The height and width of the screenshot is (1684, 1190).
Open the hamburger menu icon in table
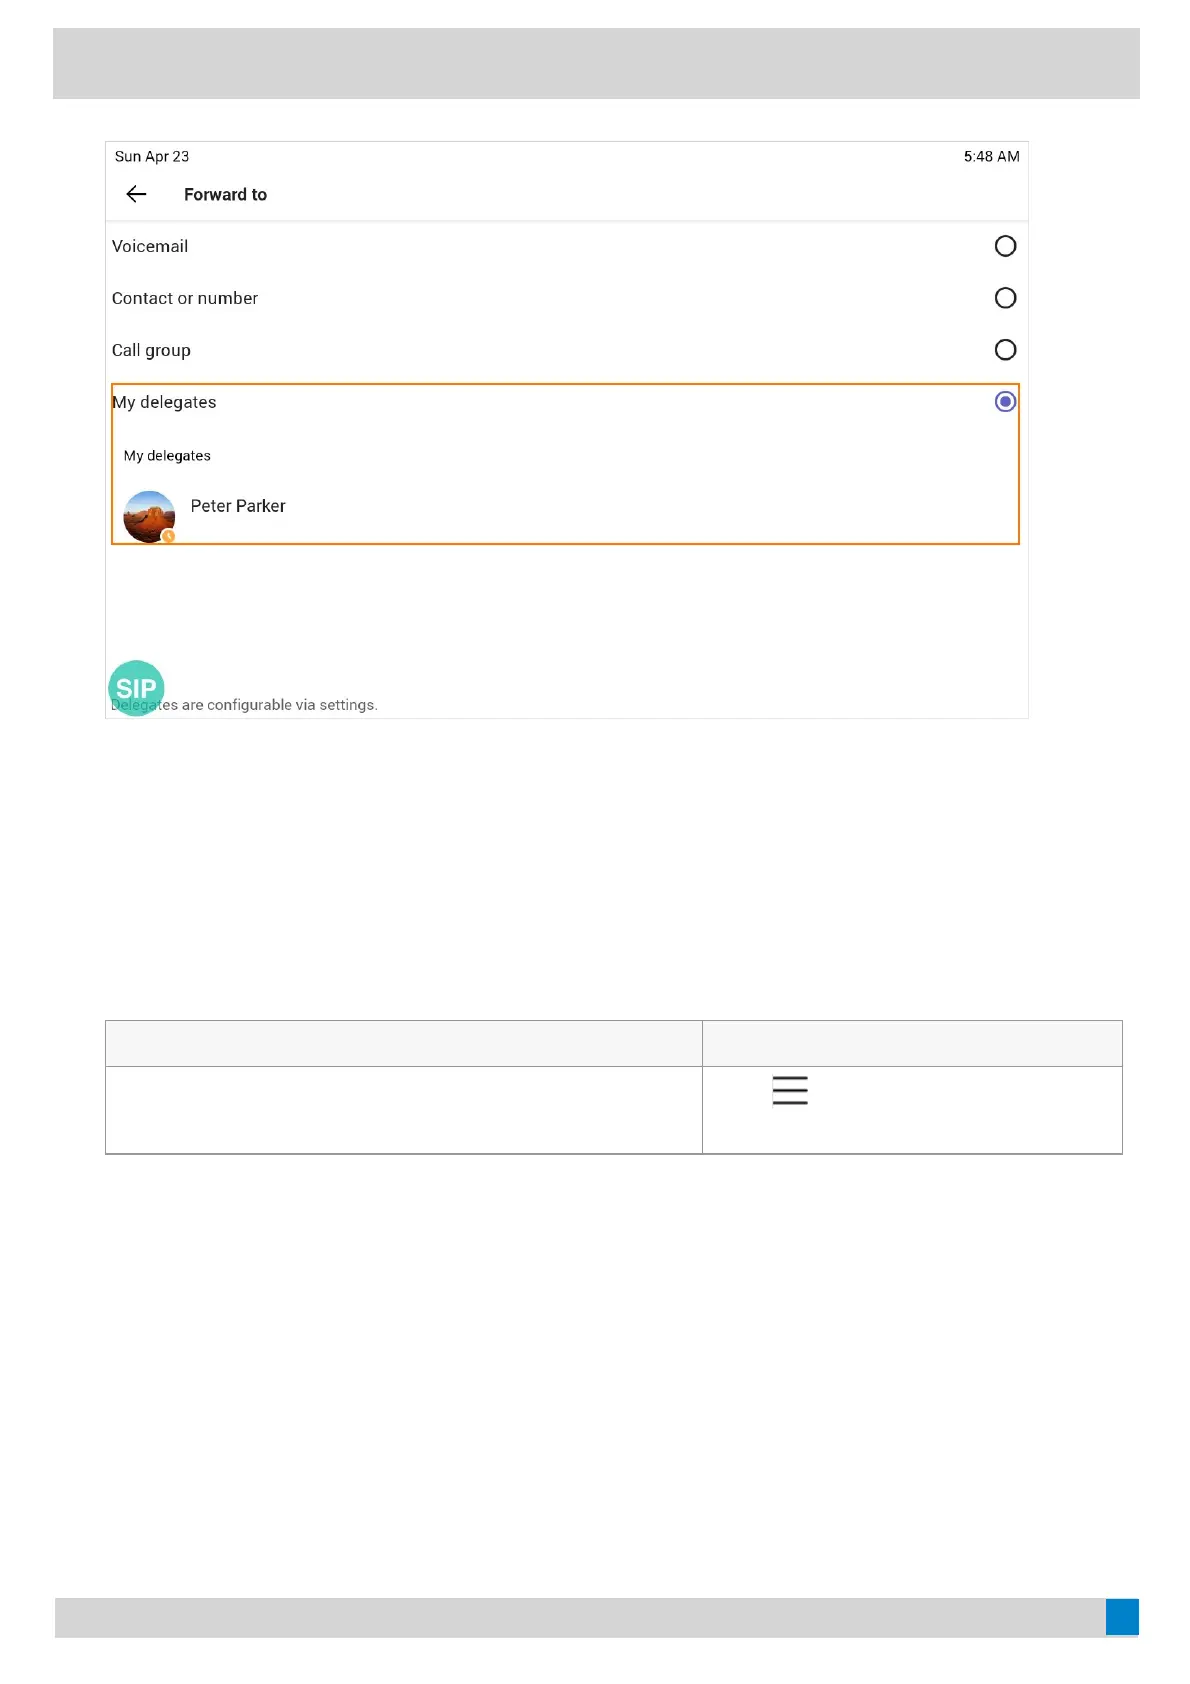(790, 1090)
